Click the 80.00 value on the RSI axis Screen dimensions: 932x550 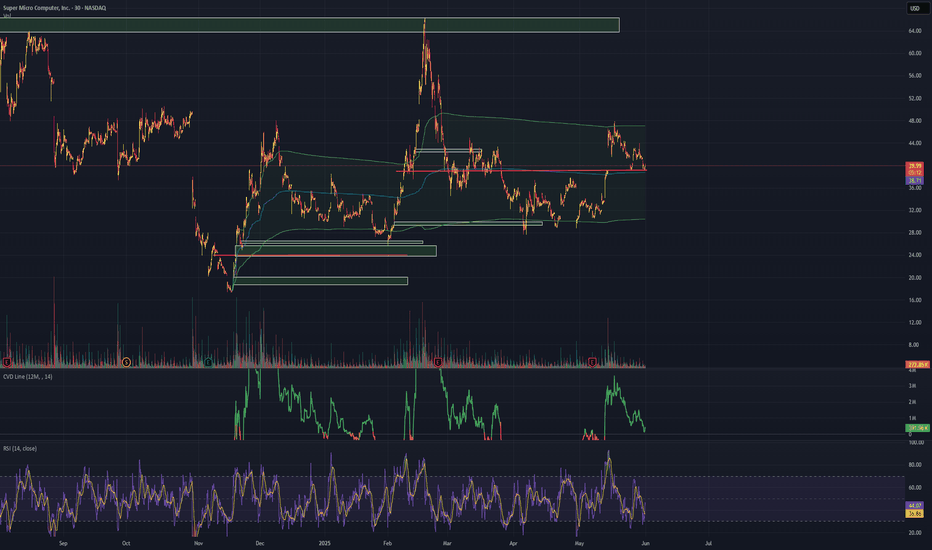tap(915, 465)
